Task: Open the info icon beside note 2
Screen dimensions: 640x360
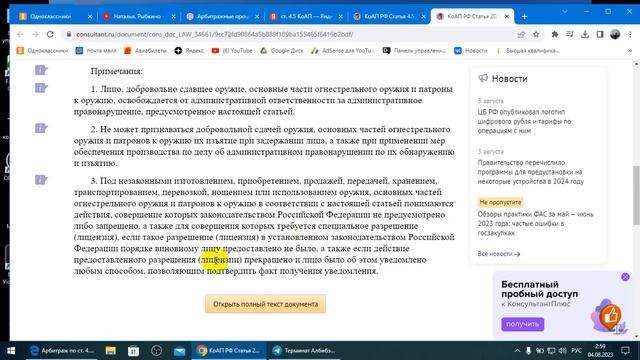Action: click(41, 128)
